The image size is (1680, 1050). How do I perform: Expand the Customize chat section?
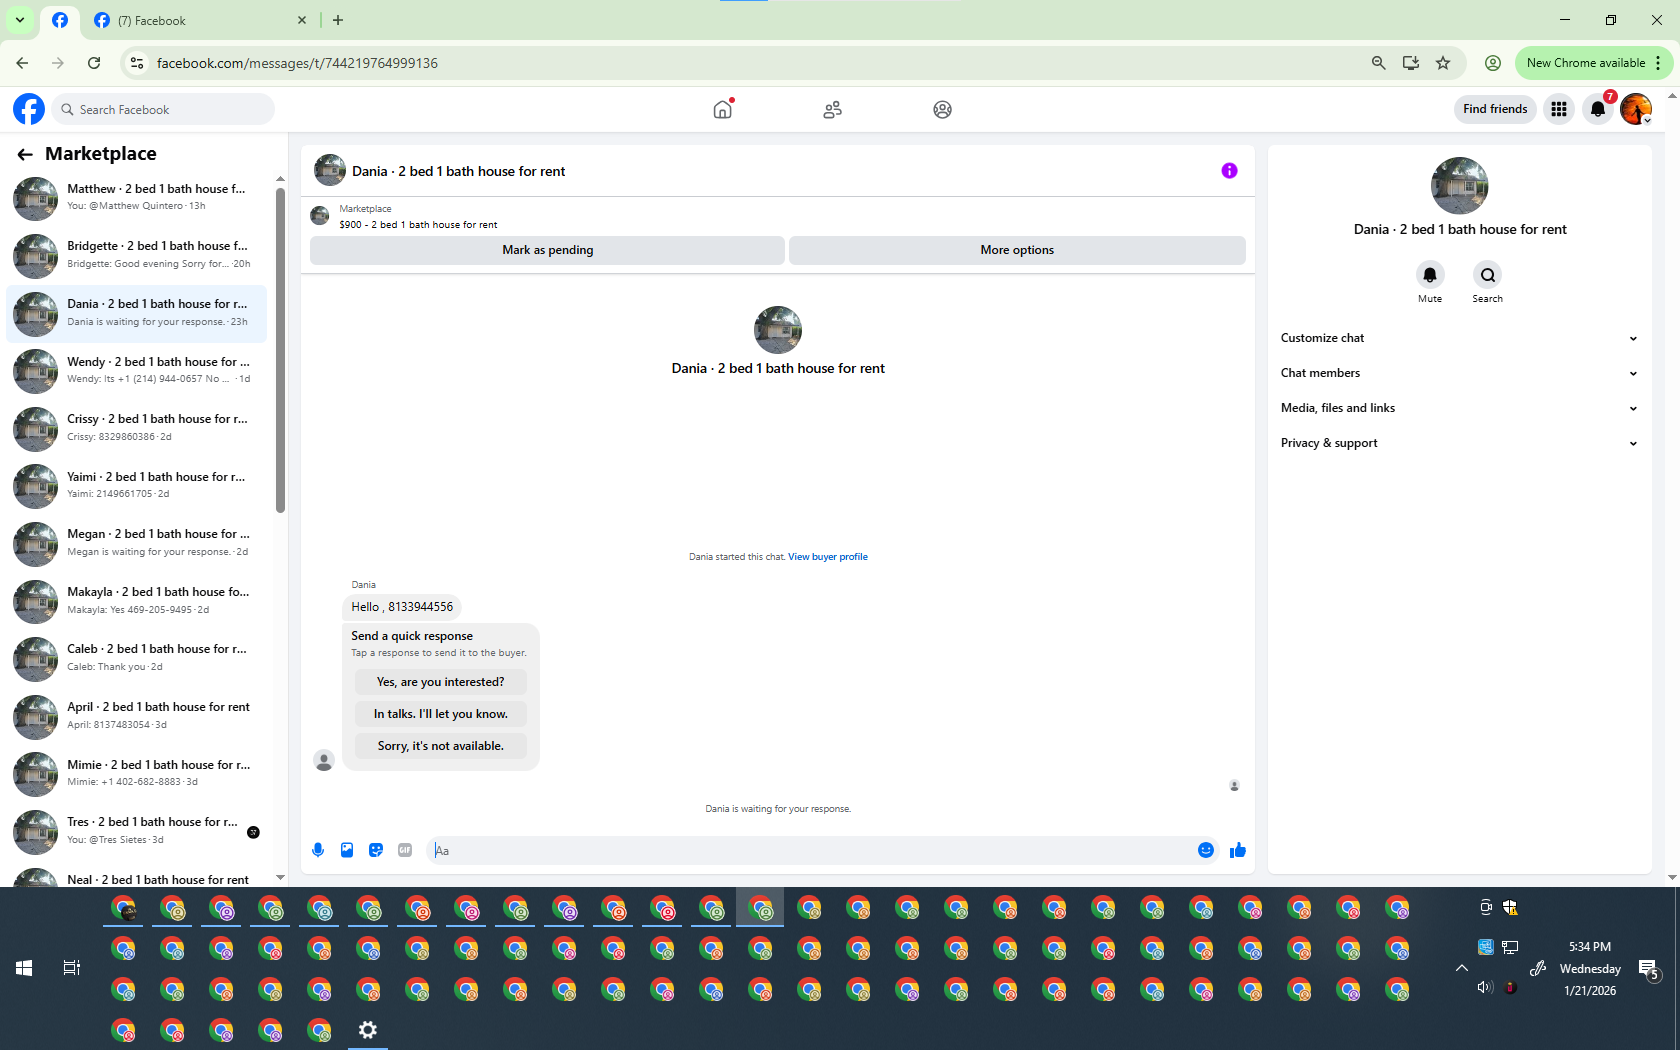[x=1459, y=338]
